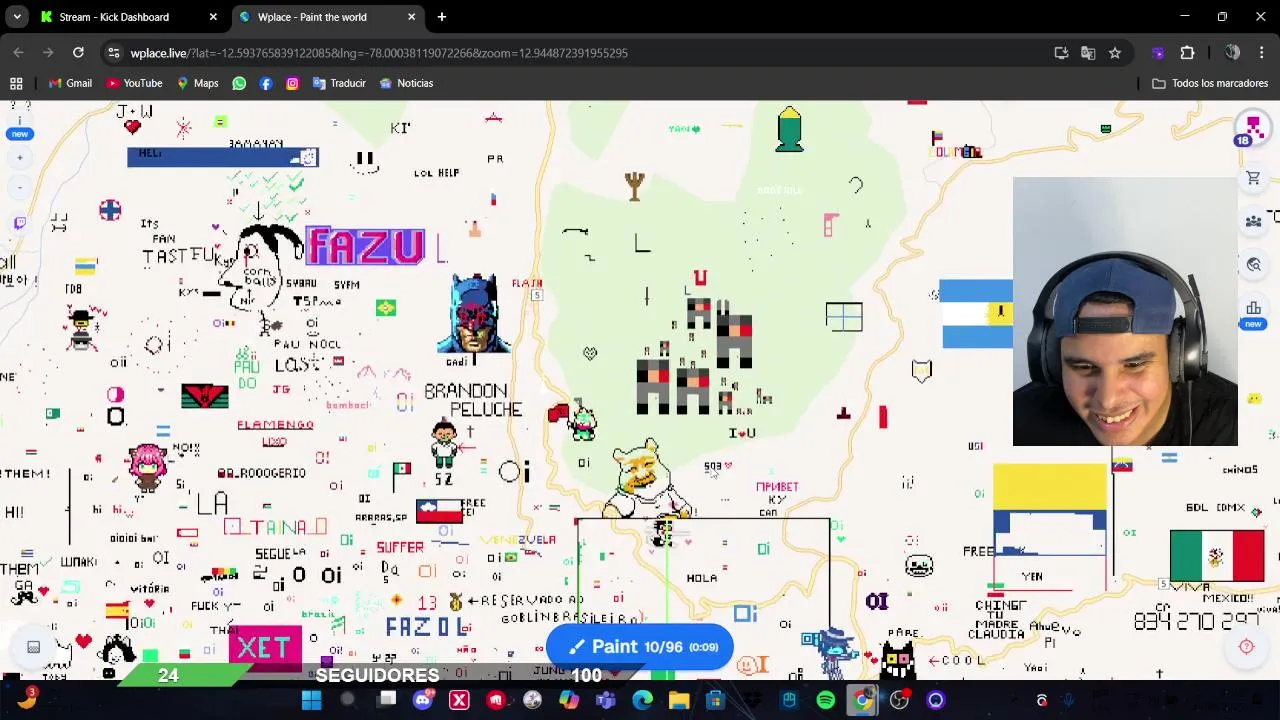Open the Windows Start menu
This screenshot has width=1280, height=720.
[311, 700]
